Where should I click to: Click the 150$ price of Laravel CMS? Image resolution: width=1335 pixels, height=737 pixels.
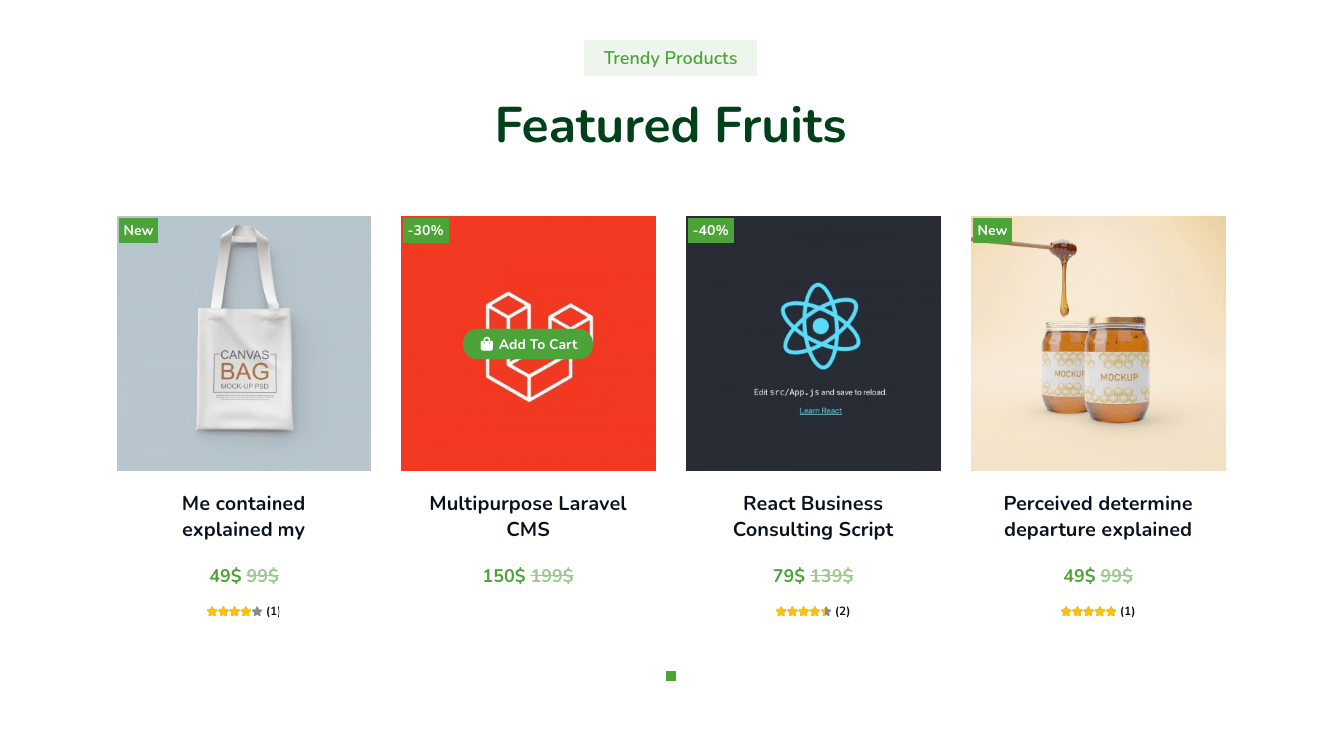pyautogui.click(x=504, y=576)
